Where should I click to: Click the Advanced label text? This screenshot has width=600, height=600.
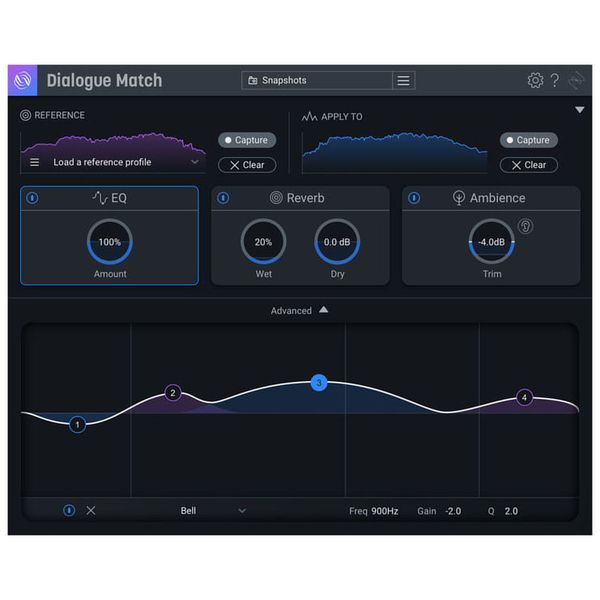click(291, 311)
